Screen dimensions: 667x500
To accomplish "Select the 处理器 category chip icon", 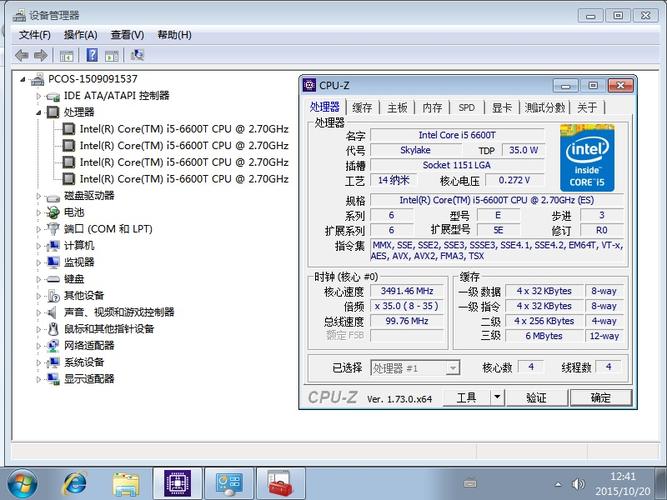I will pyautogui.click(x=53, y=112).
